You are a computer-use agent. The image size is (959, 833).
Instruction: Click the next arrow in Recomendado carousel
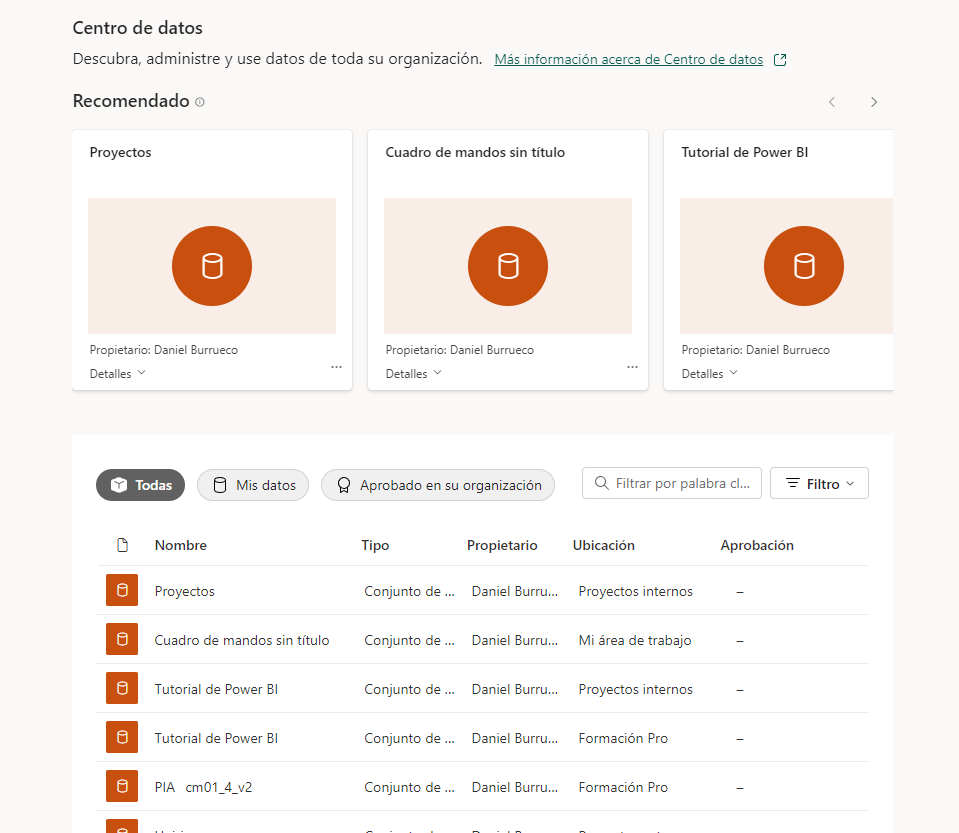874,102
